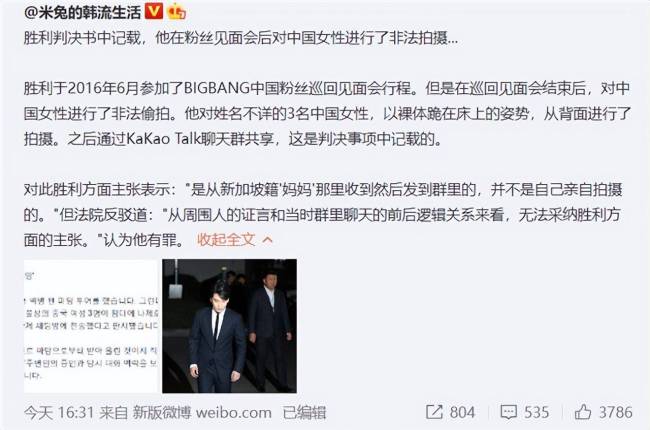Open the Korean text screenshot thumbnail
This screenshot has height=430, width=650.
92,326
